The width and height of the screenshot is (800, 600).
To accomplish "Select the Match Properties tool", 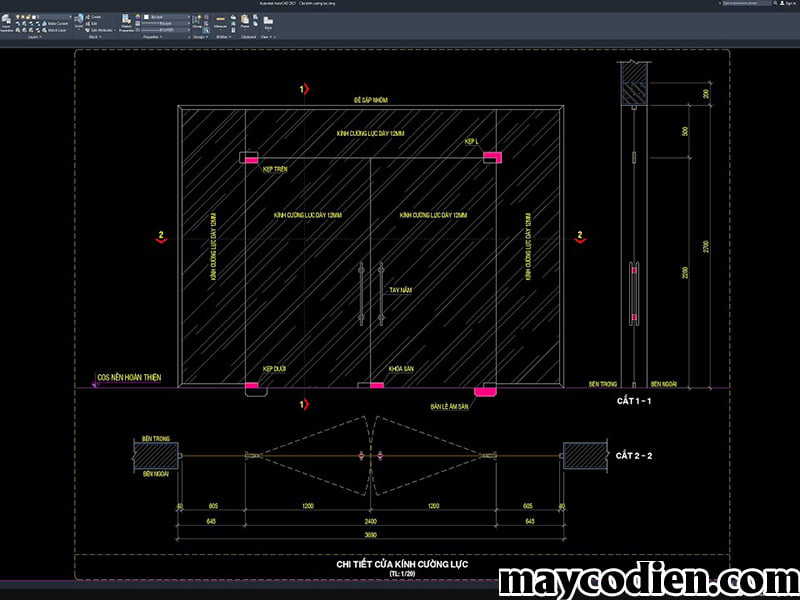I will pyautogui.click(x=126, y=23).
